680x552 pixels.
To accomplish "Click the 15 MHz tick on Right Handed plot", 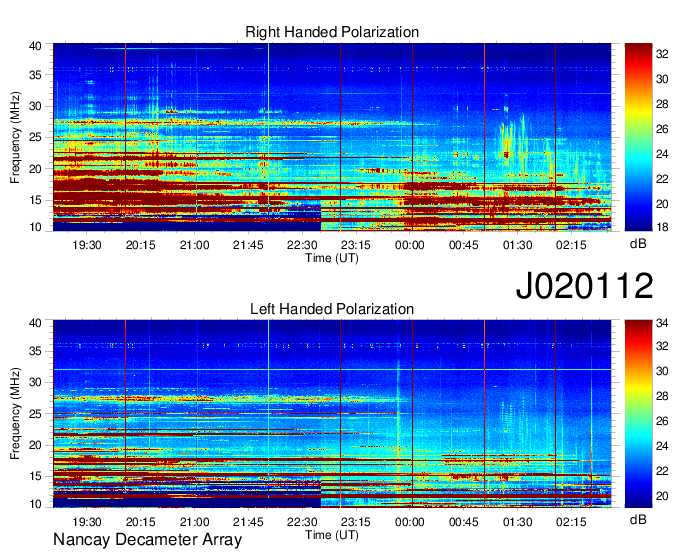I will pyautogui.click(x=35, y=200).
